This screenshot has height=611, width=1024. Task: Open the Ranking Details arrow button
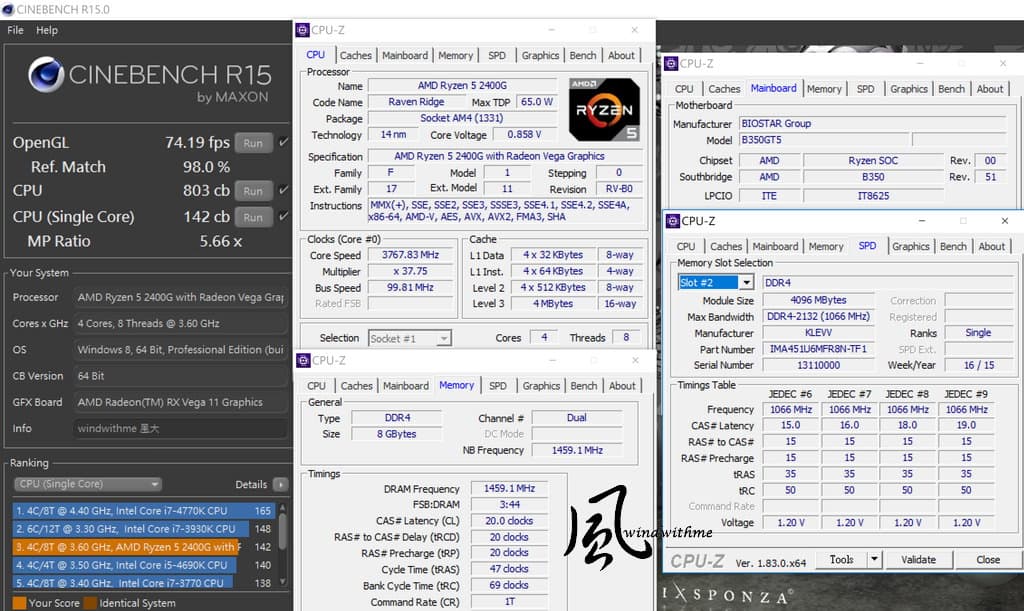coord(281,484)
